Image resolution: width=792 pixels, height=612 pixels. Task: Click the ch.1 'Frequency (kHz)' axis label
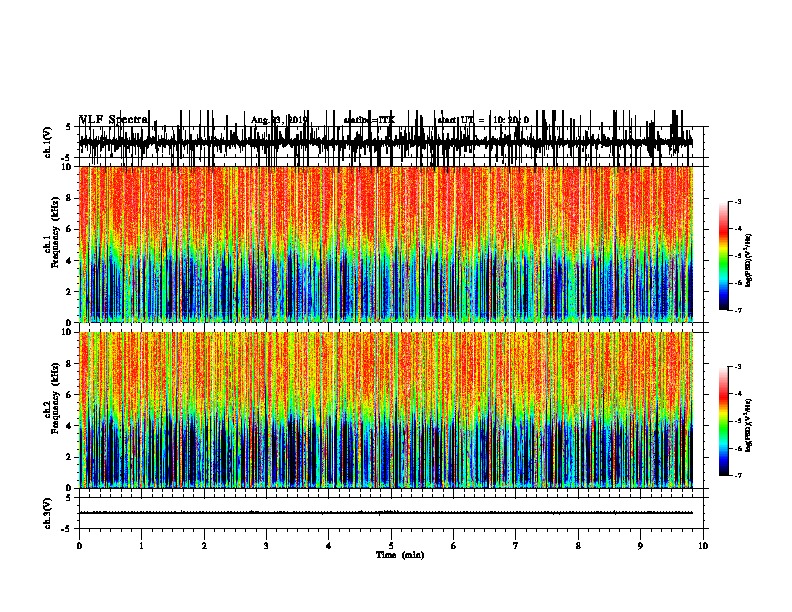point(55,232)
